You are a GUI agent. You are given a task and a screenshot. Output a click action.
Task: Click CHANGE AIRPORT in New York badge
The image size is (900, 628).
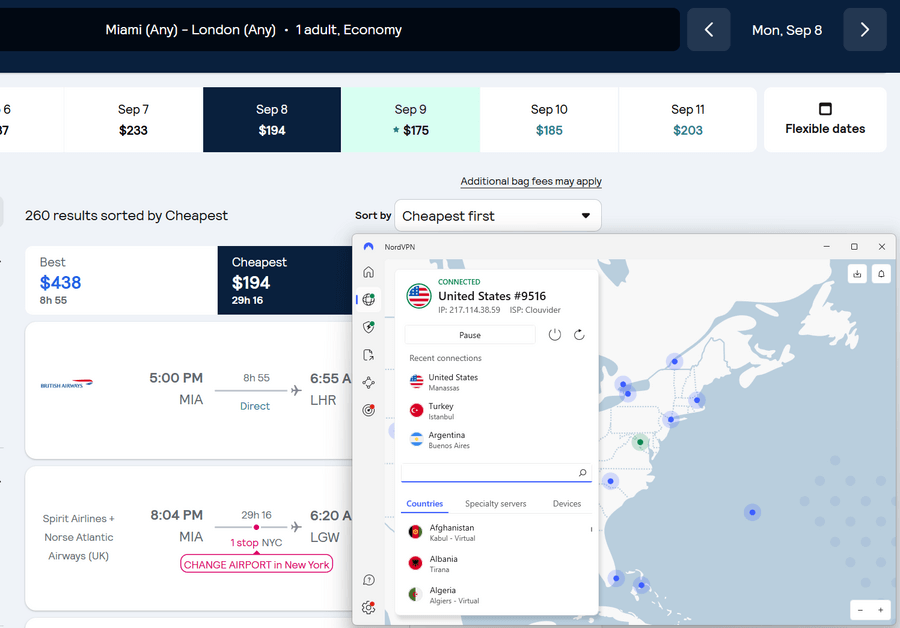(x=257, y=564)
